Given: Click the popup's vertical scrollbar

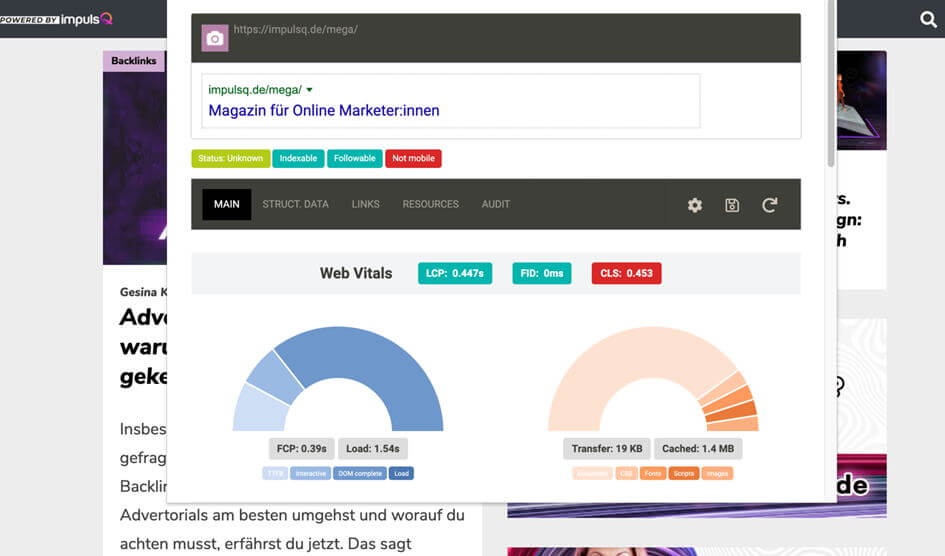Looking at the screenshot, I should pos(831,80).
